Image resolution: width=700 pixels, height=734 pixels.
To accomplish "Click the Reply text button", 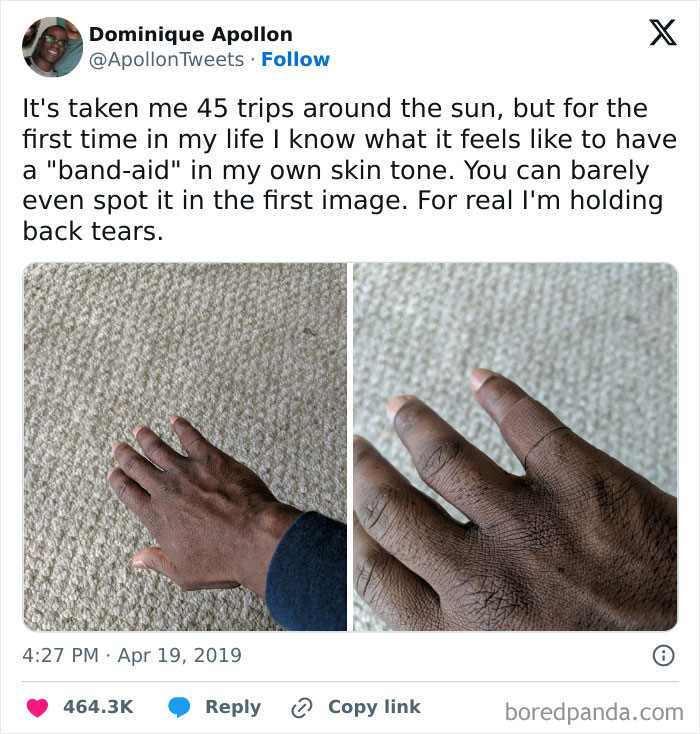I will (233, 707).
